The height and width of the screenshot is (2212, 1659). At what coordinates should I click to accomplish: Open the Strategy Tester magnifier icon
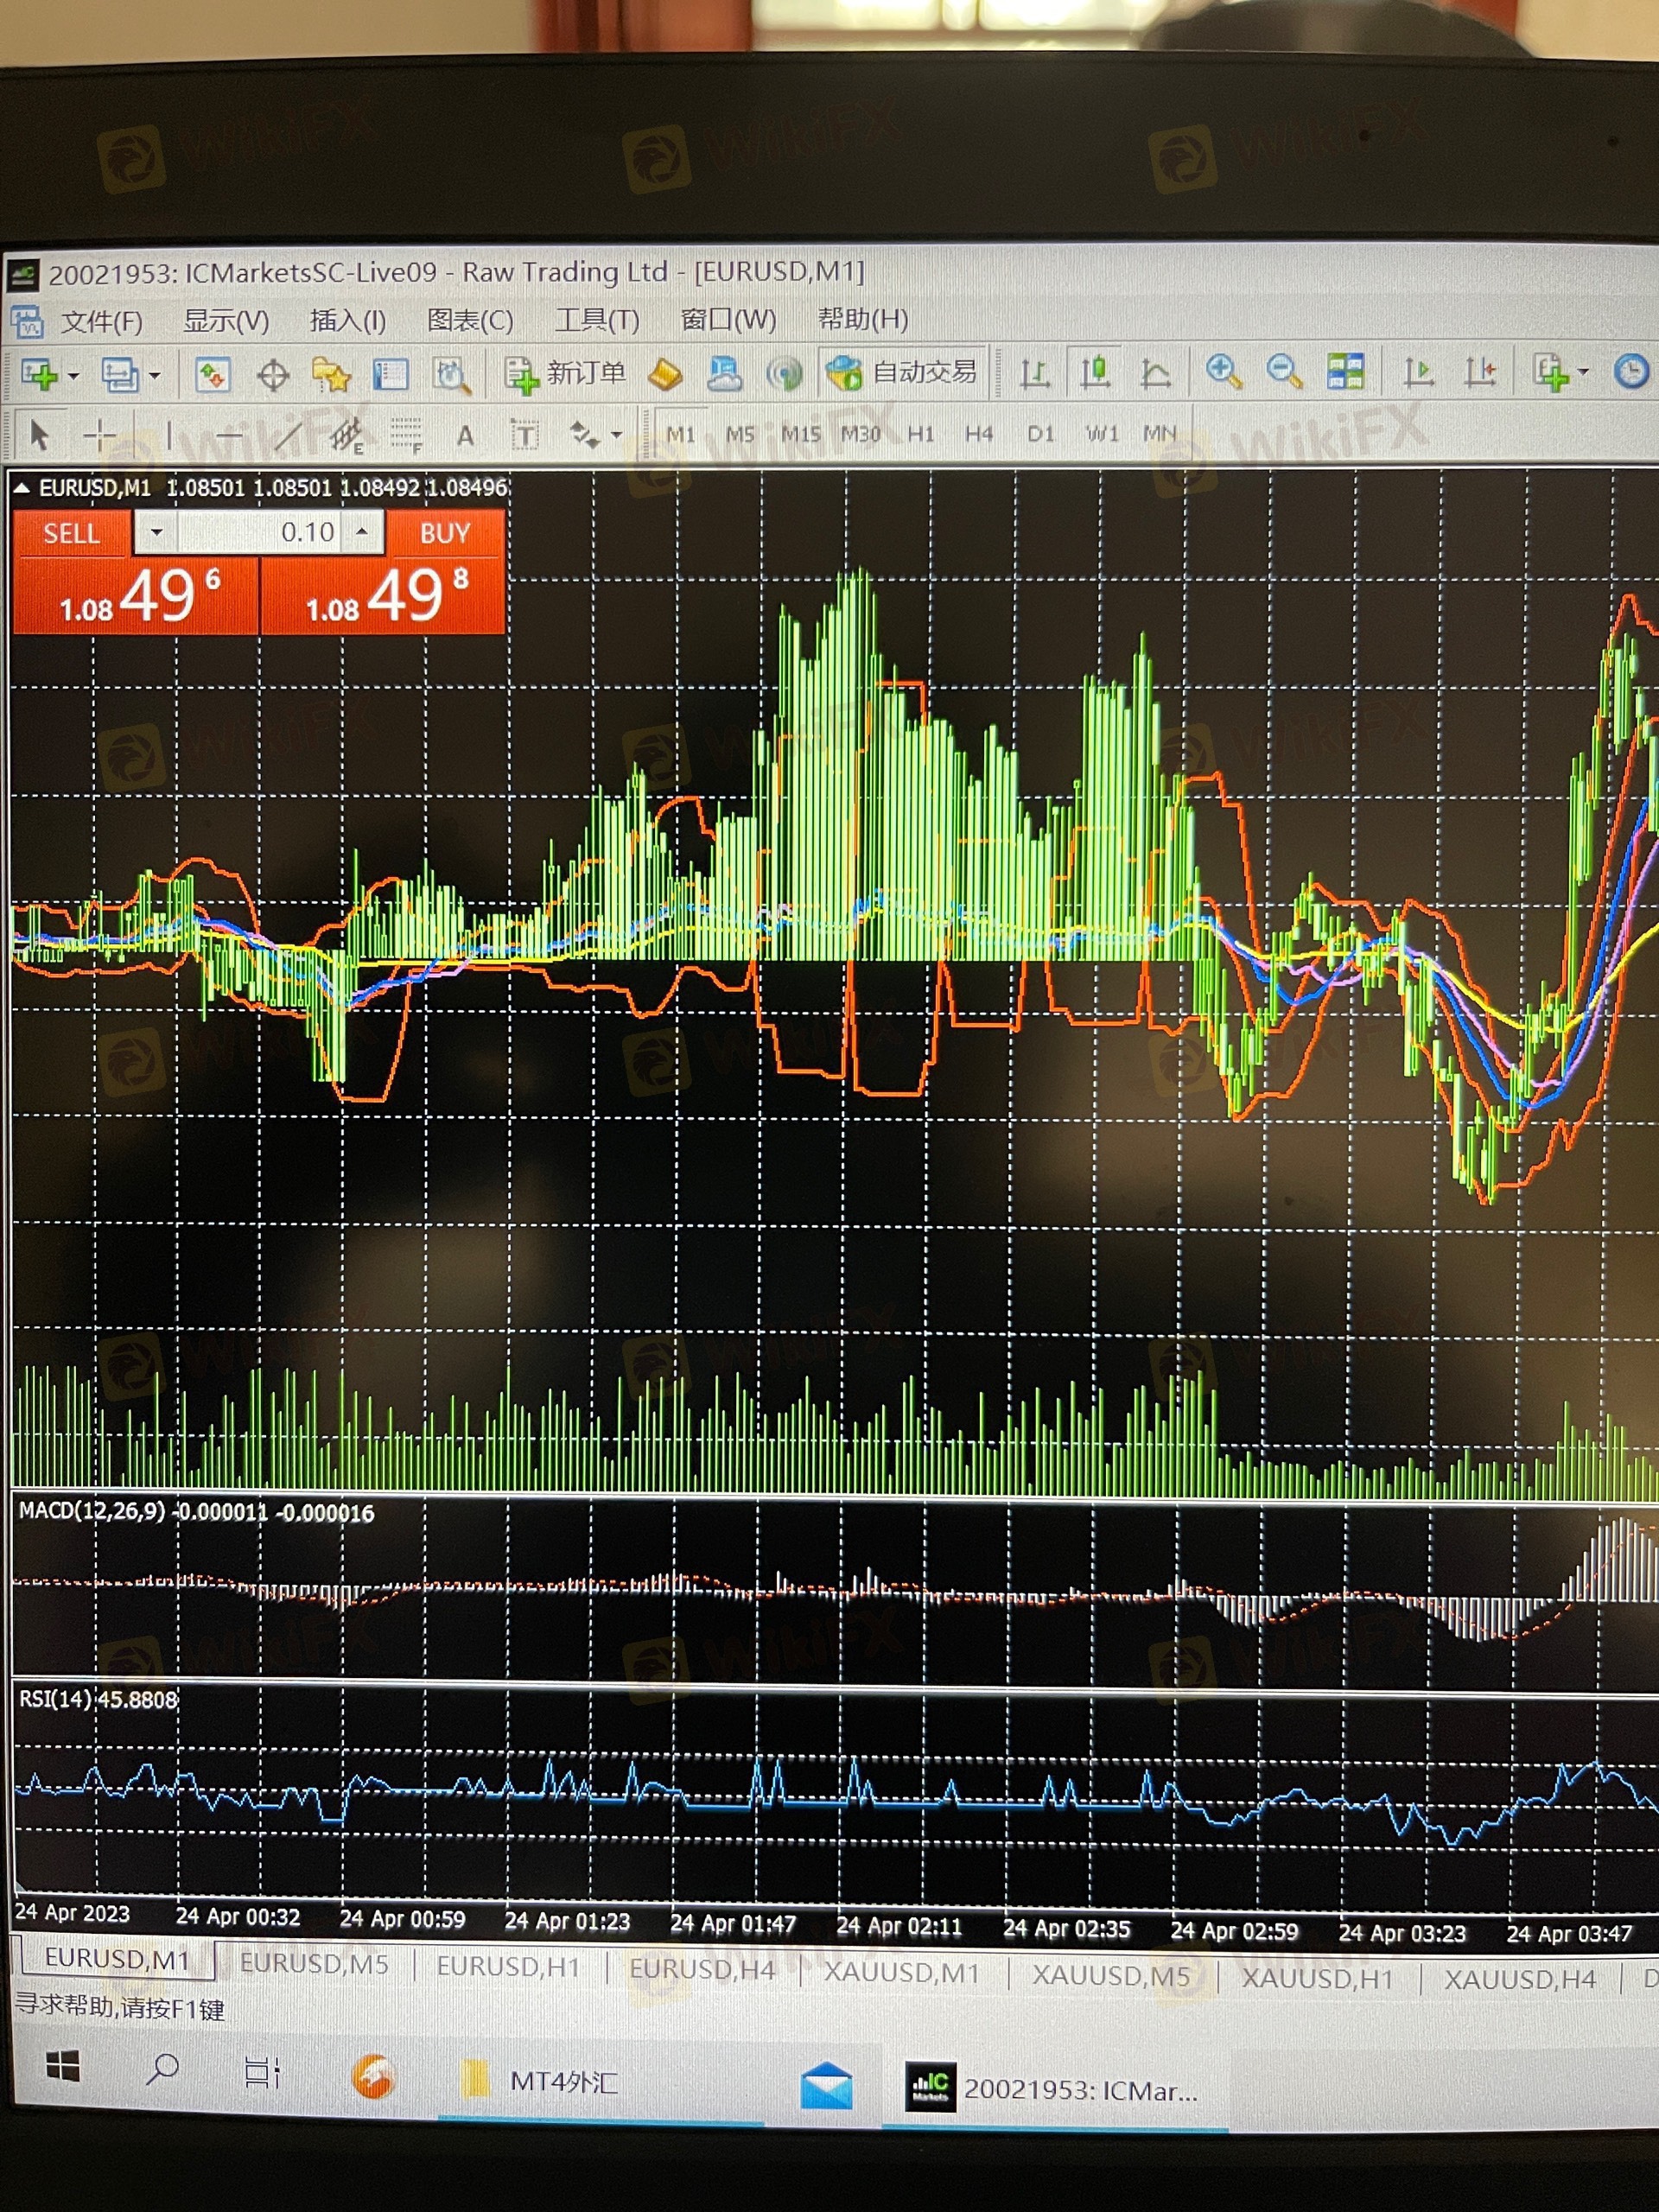click(451, 376)
